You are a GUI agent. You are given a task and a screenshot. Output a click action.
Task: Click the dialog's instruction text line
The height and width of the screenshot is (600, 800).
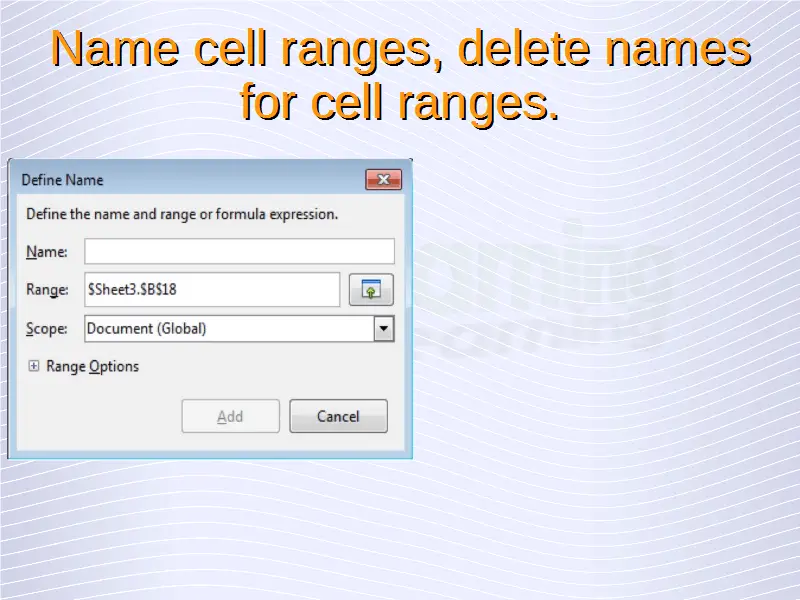pos(182,214)
